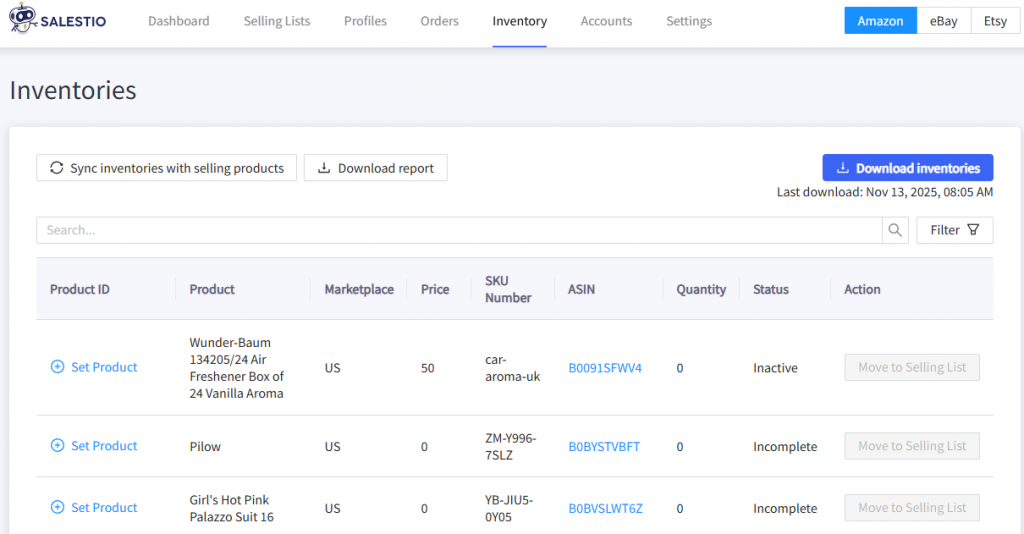Click the sync arrows icon
Image resolution: width=1024 pixels, height=534 pixels.
coord(57,168)
